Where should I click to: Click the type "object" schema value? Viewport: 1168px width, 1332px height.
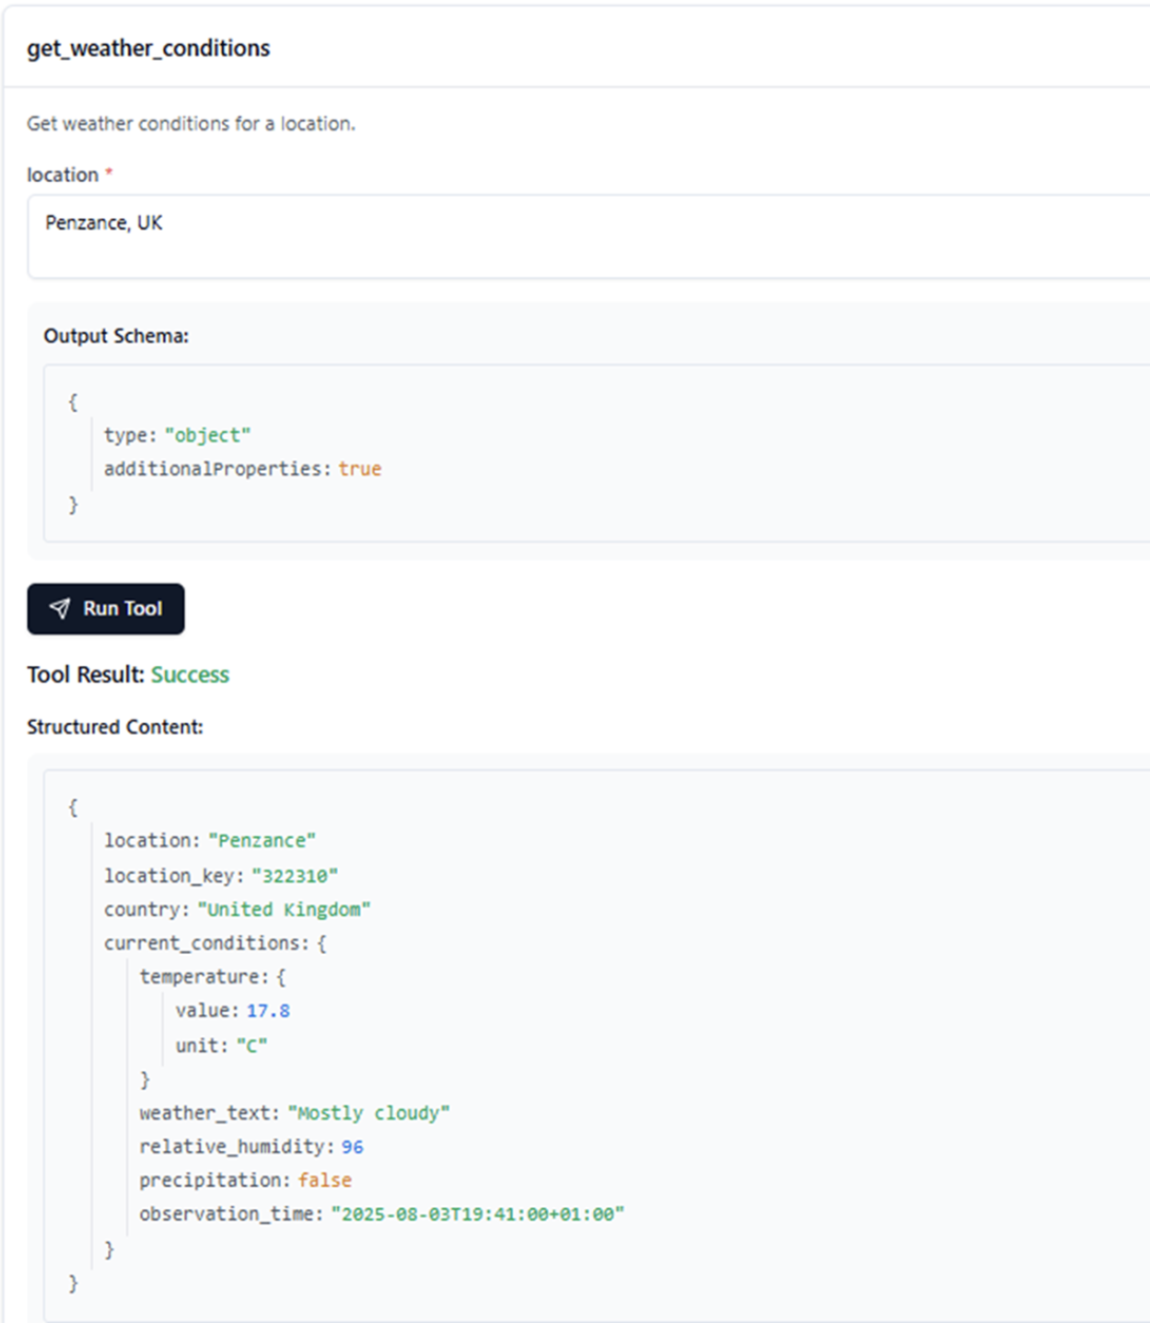(x=207, y=435)
